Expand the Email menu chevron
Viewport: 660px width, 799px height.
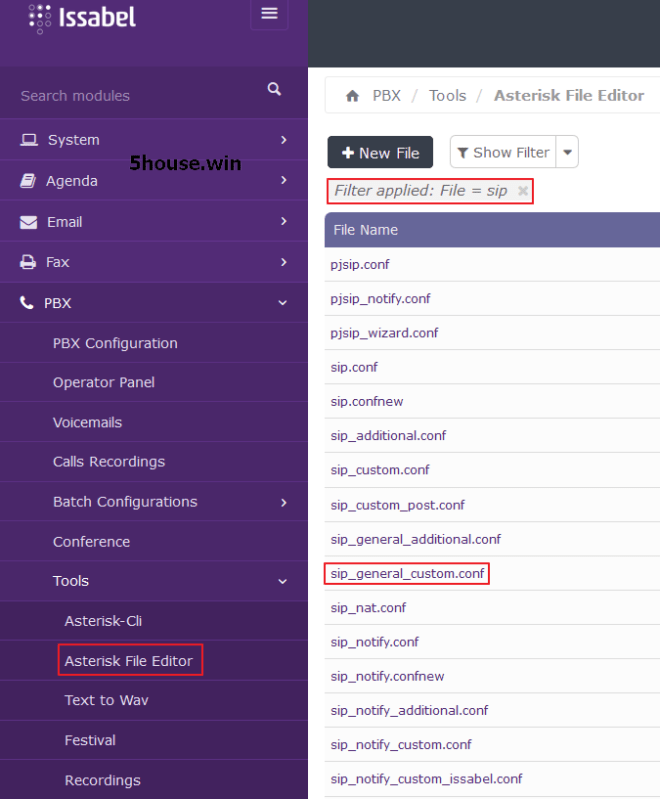coord(284,221)
